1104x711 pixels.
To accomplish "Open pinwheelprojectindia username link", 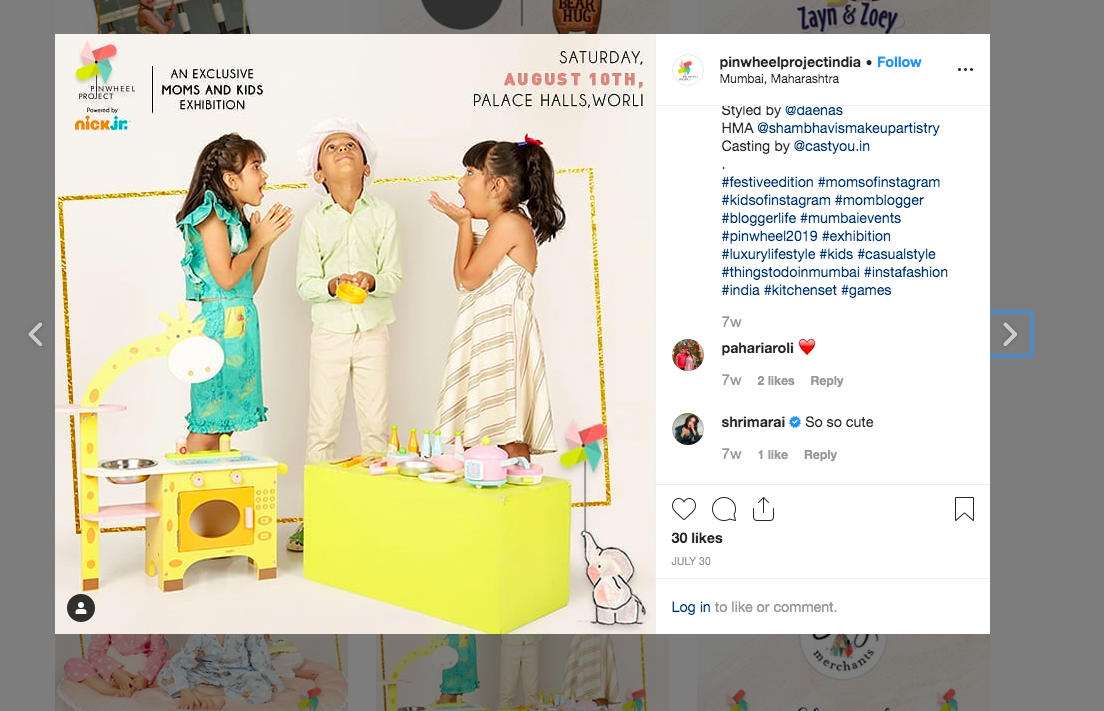I will 789,62.
